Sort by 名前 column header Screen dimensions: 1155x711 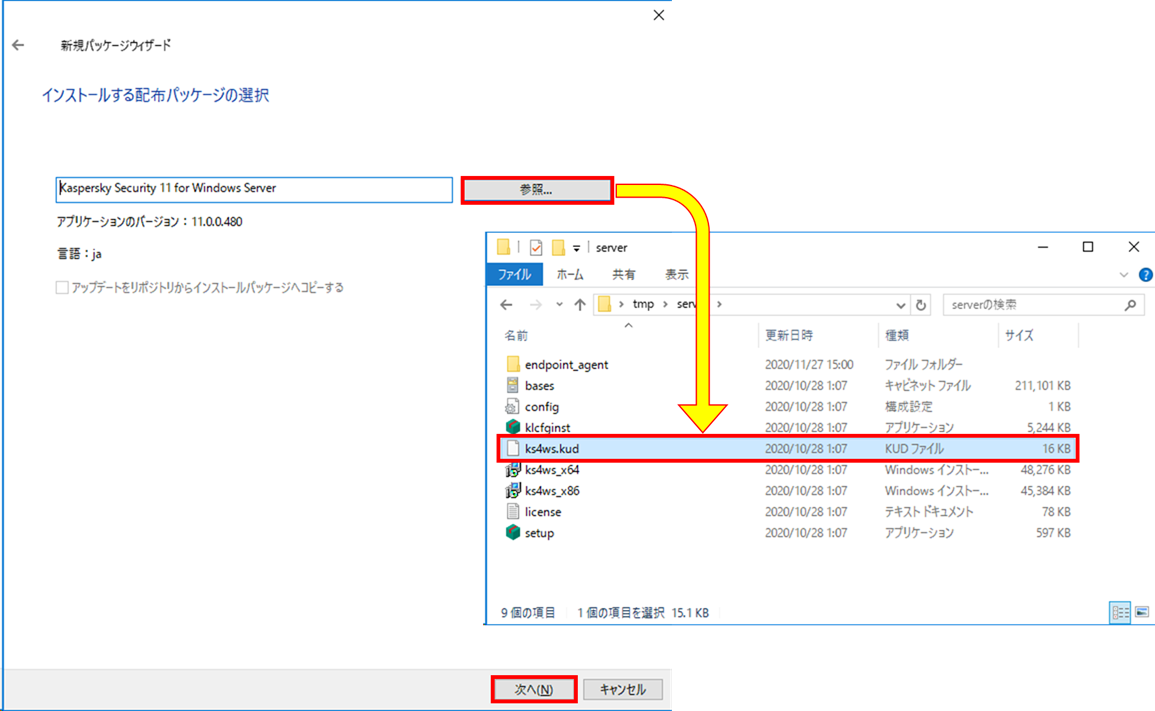coord(516,335)
